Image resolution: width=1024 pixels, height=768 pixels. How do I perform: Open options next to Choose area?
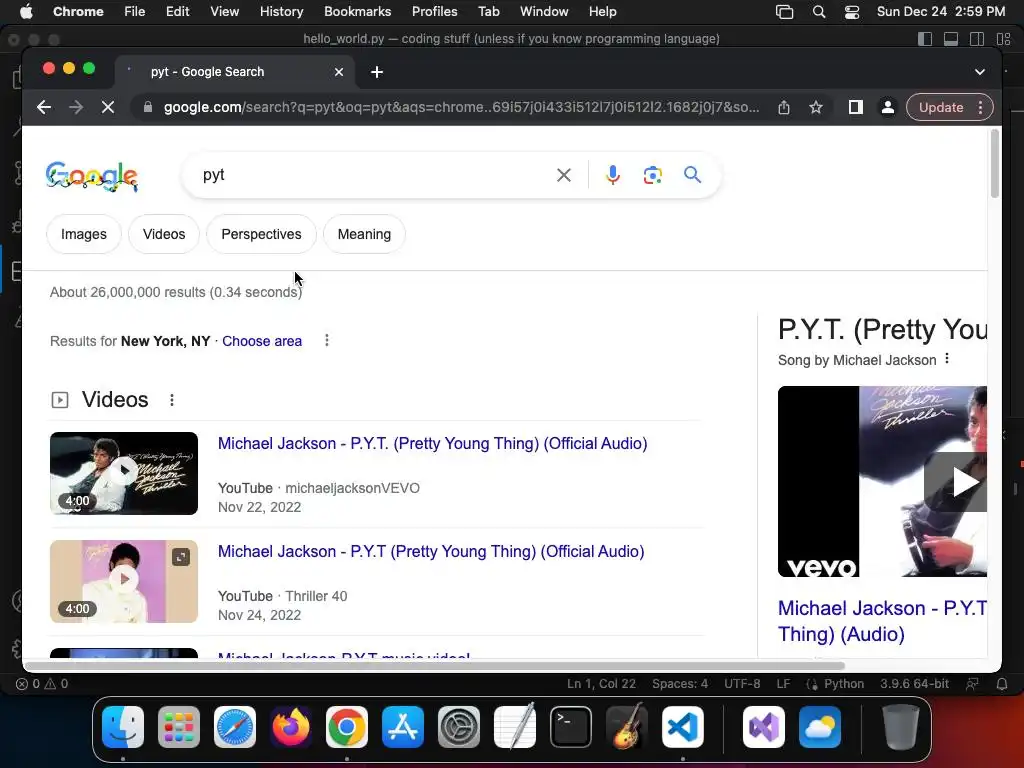[x=327, y=340]
